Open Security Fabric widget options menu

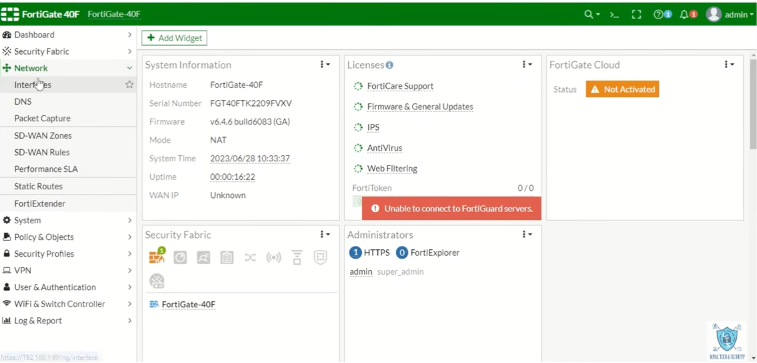click(x=325, y=235)
